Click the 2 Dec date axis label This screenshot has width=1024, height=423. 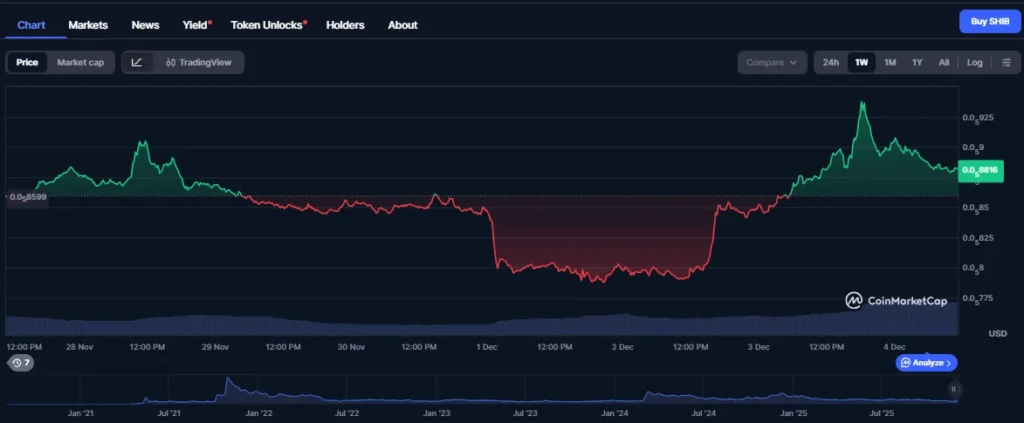click(x=622, y=347)
